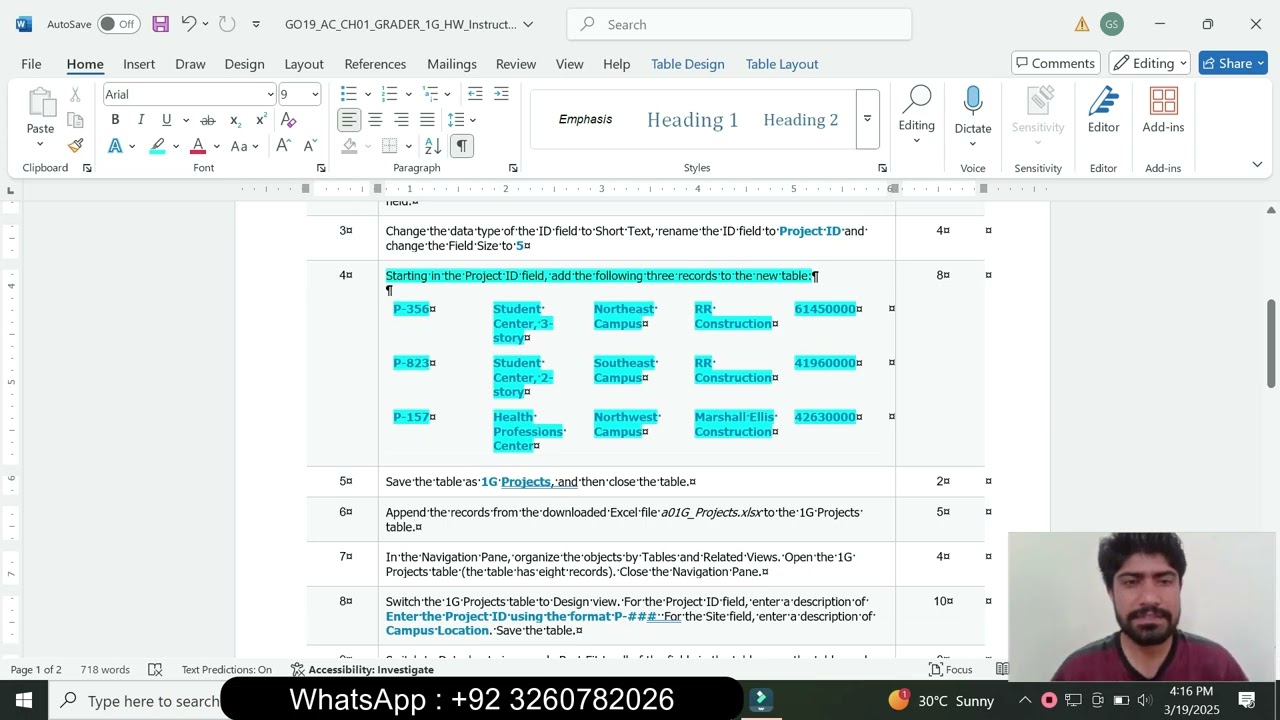Clear all formatting from selection
1280x720 pixels.
pyautogui.click(x=288, y=120)
